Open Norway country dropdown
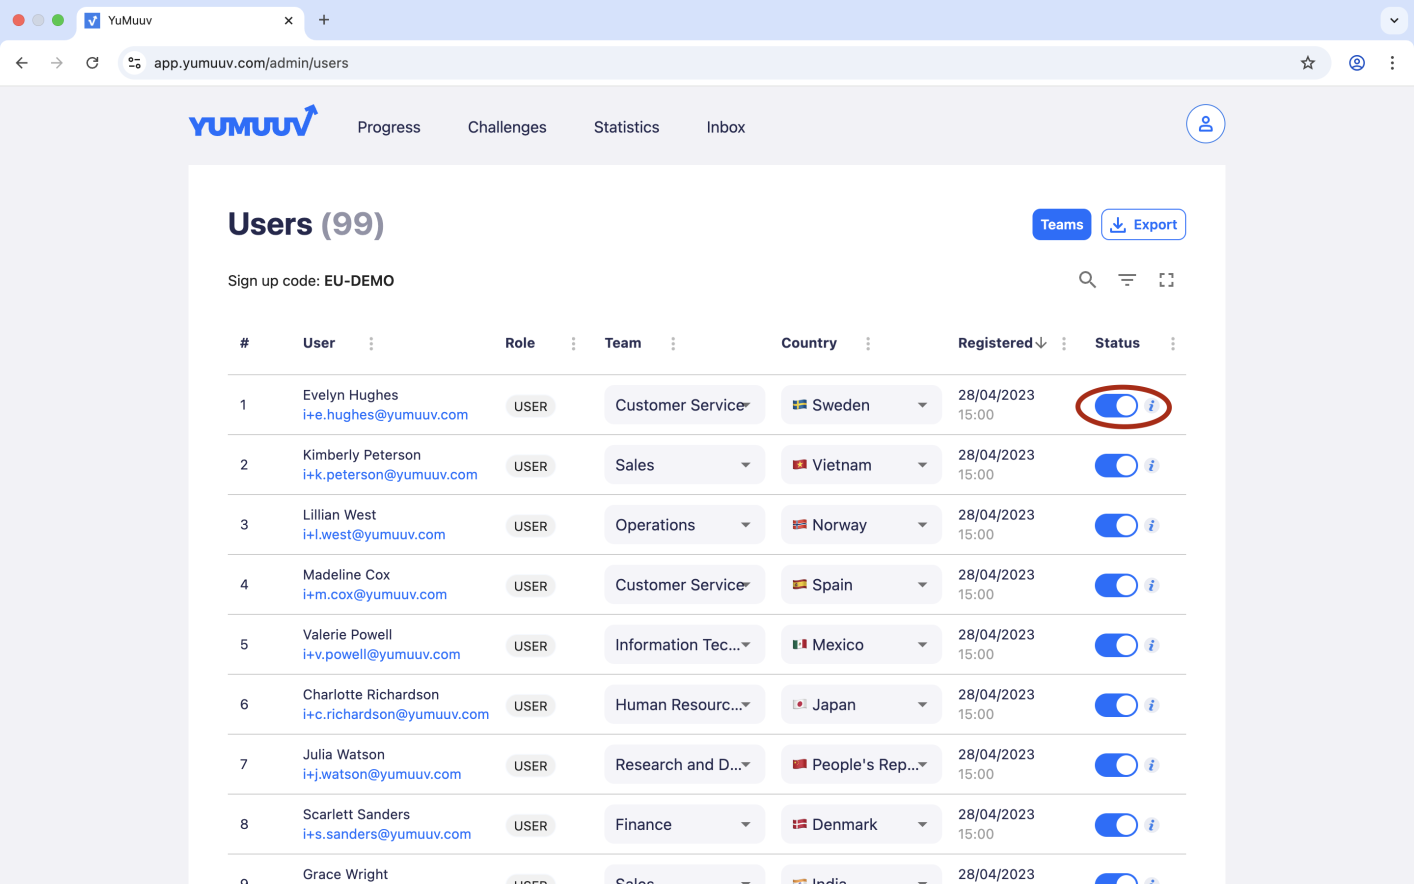This screenshot has height=884, width=1414. pyautogui.click(x=861, y=525)
